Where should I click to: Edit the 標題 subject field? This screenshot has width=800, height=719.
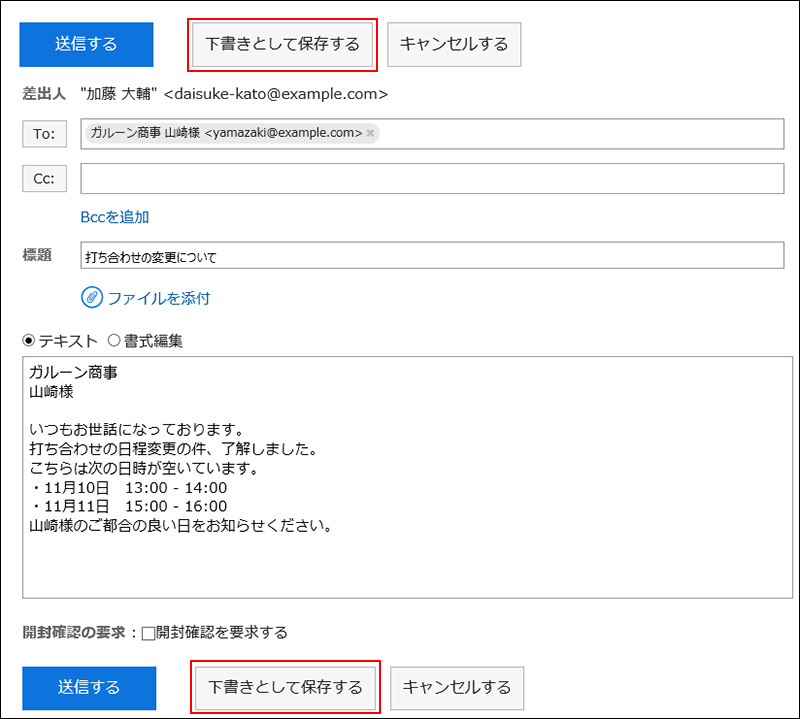click(432, 256)
